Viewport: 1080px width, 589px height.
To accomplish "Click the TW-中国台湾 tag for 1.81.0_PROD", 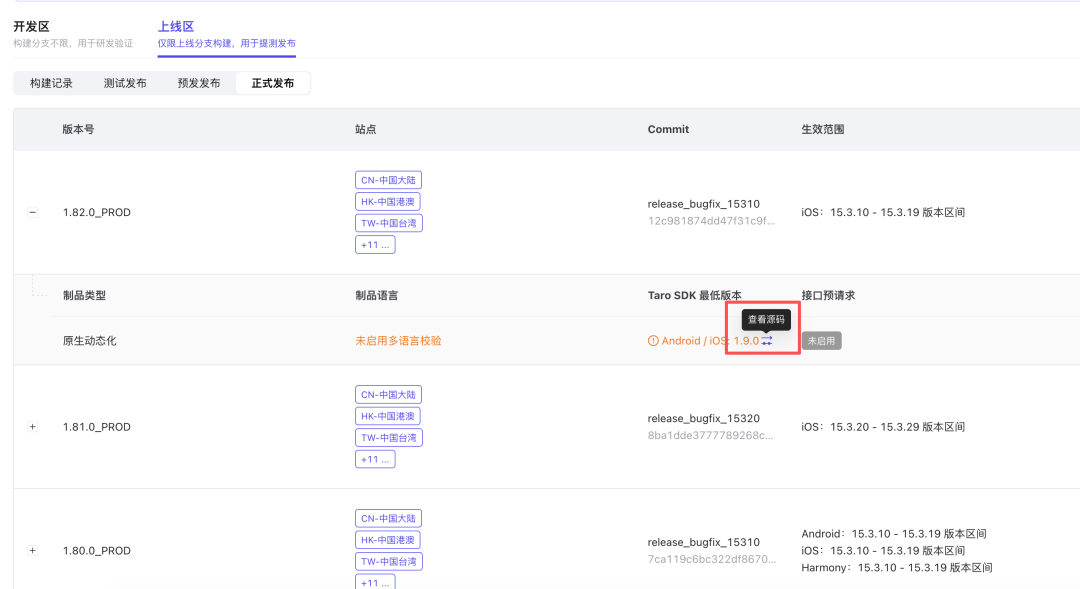I will click(389, 437).
